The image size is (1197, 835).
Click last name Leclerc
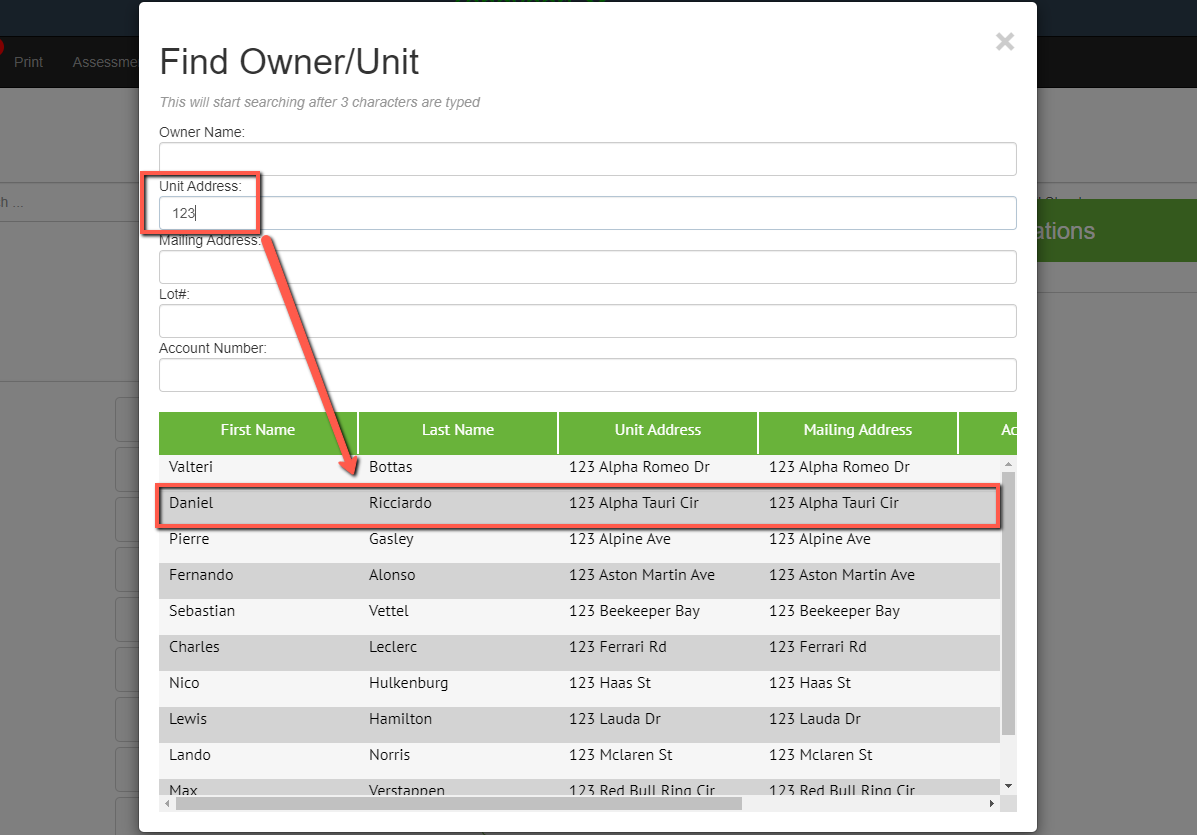(x=392, y=646)
